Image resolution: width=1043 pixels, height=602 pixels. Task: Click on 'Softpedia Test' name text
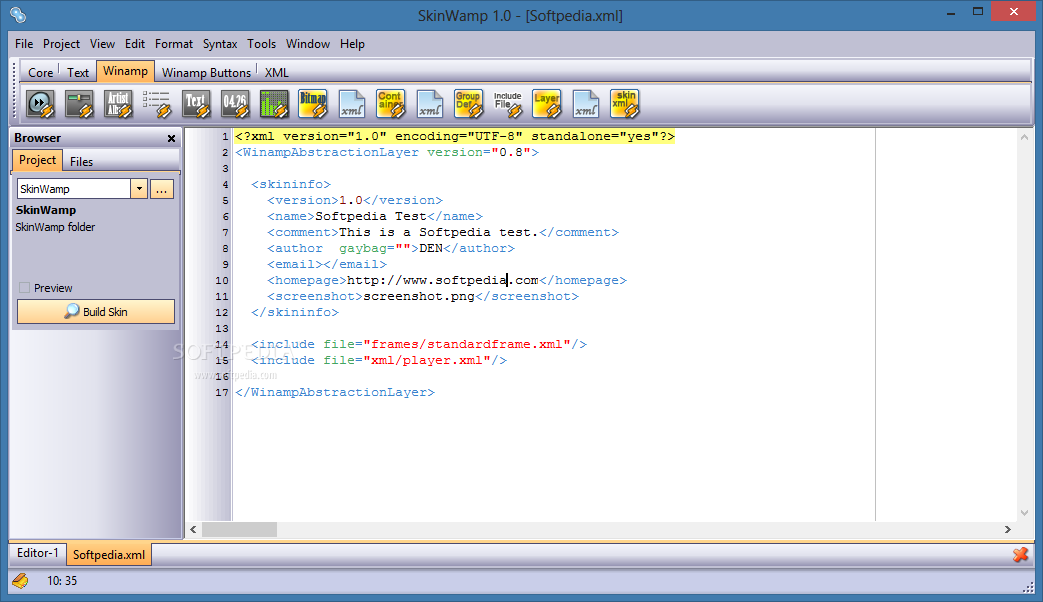[371, 216]
